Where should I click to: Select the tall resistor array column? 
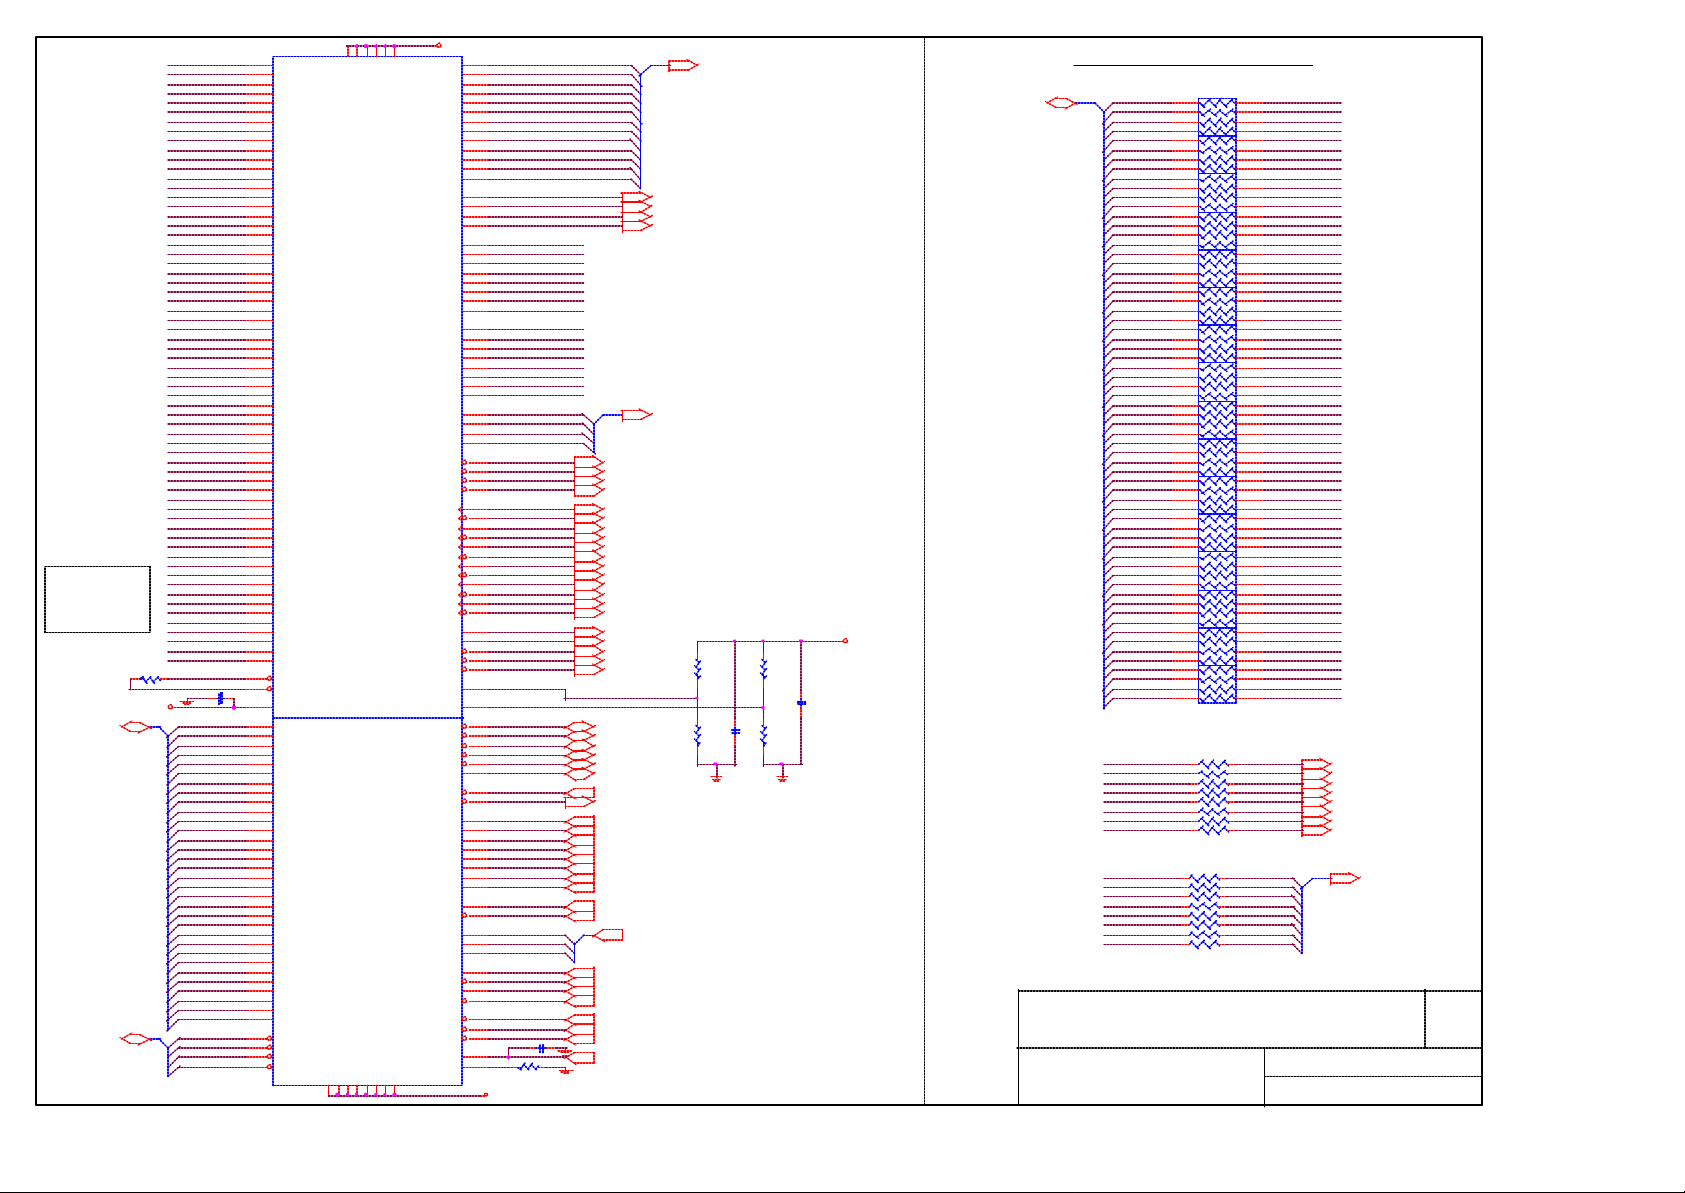click(1217, 400)
